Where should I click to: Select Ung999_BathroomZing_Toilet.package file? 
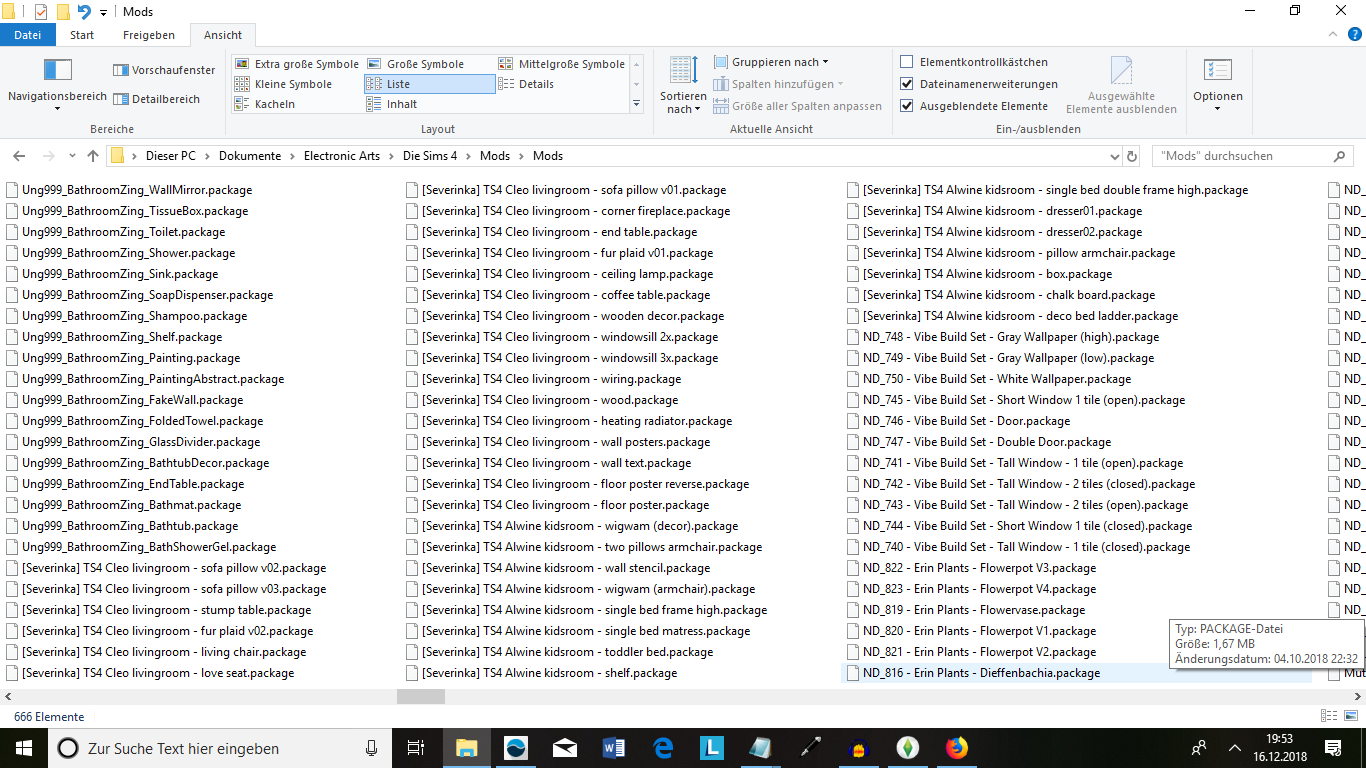115,232
